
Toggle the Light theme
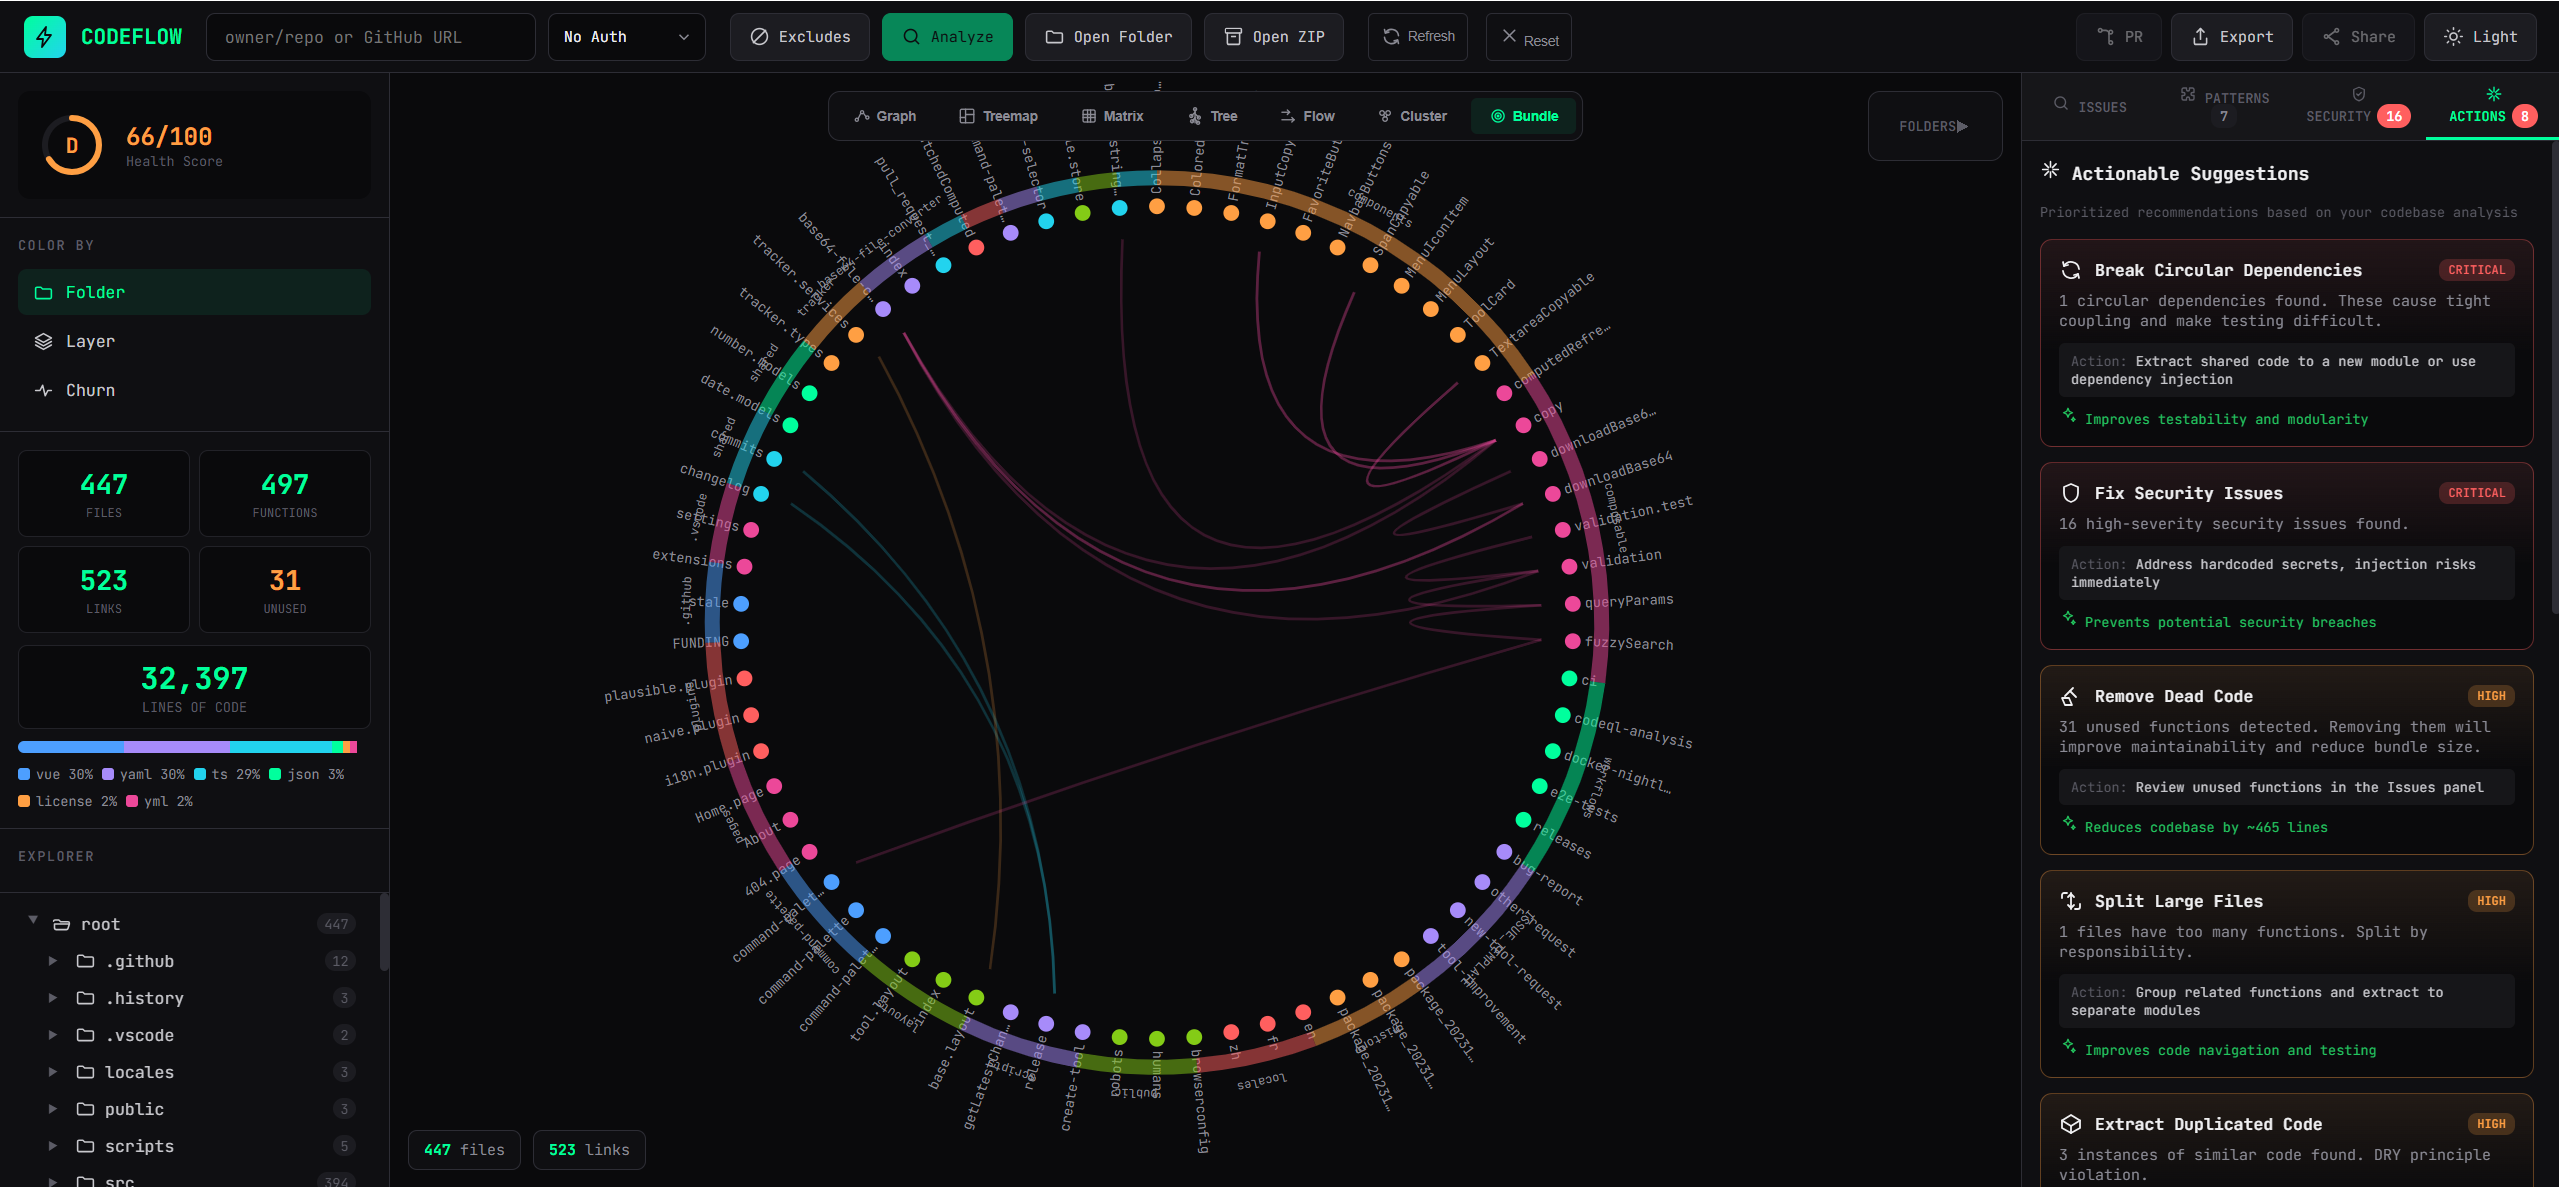click(x=2480, y=37)
